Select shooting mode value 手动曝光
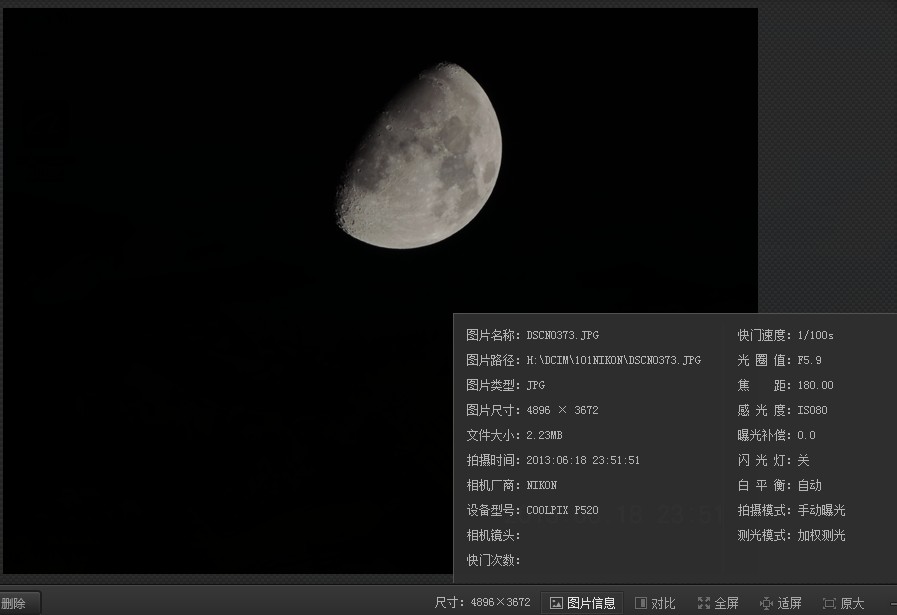Image resolution: width=897 pixels, height=615 pixels. [821, 510]
